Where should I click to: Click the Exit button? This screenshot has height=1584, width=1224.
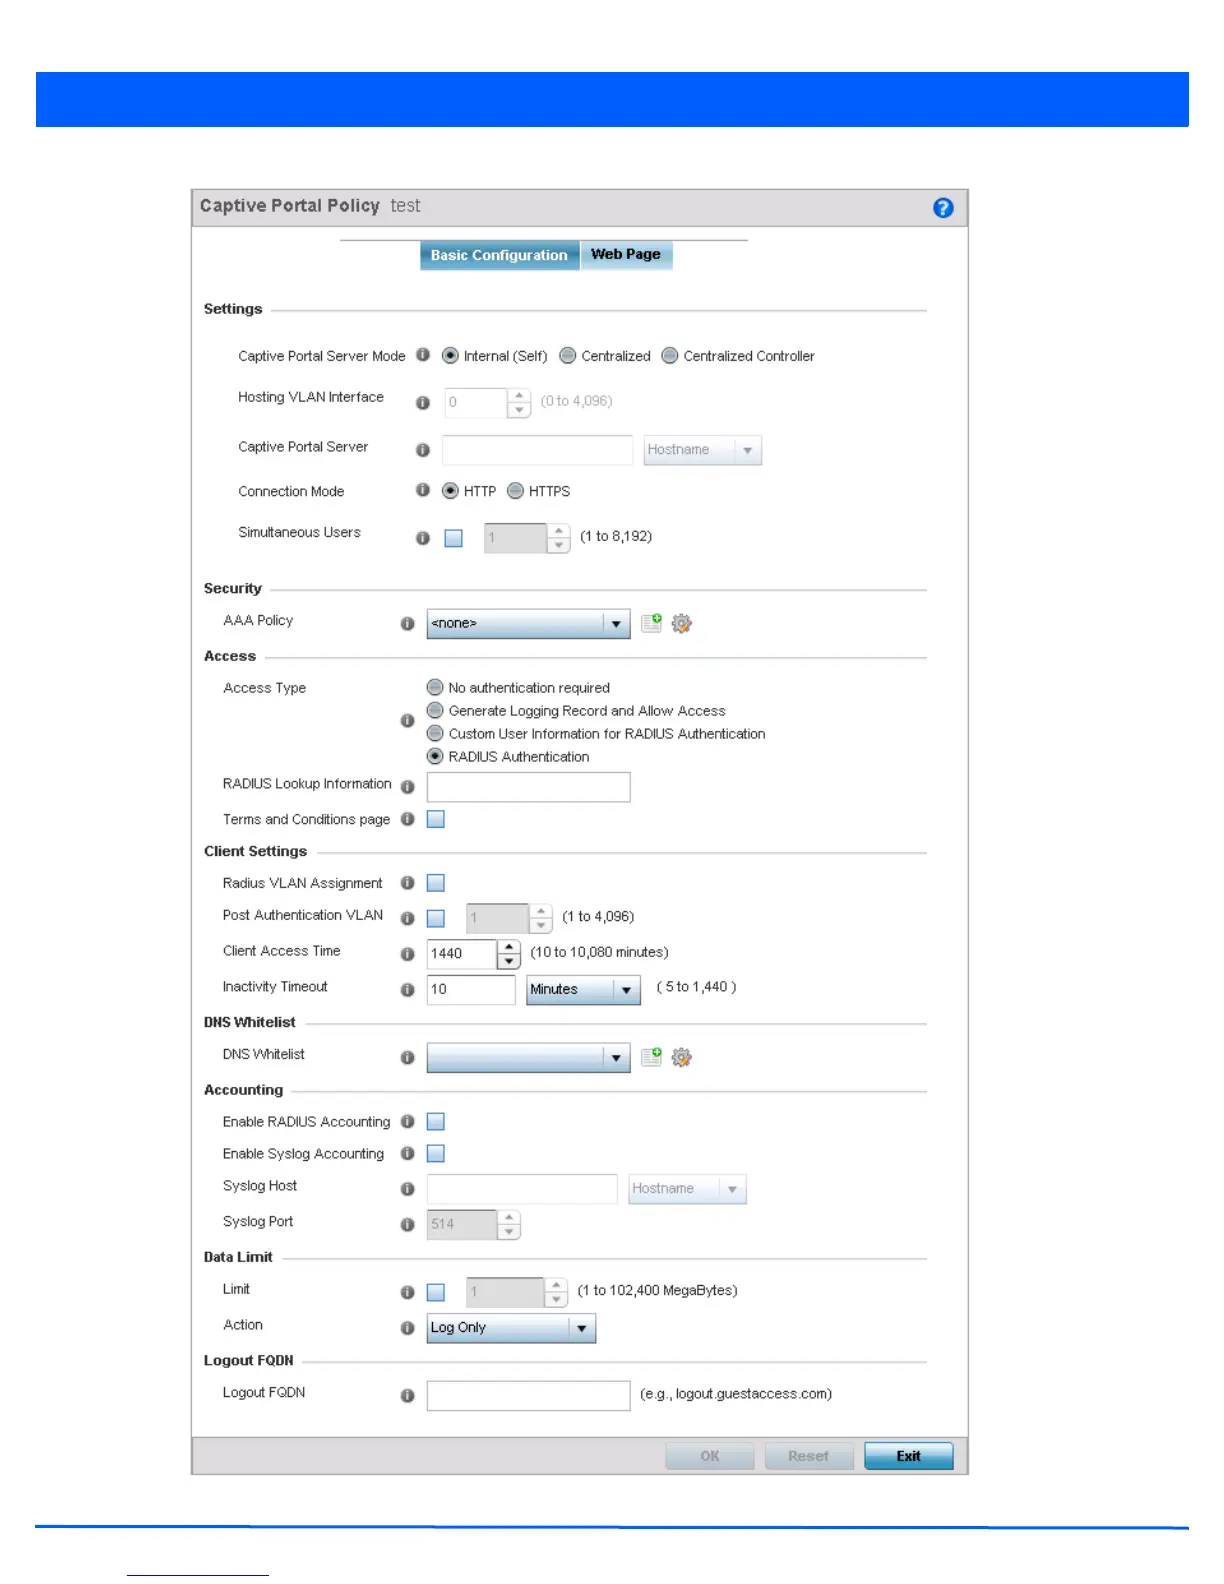coord(908,1456)
